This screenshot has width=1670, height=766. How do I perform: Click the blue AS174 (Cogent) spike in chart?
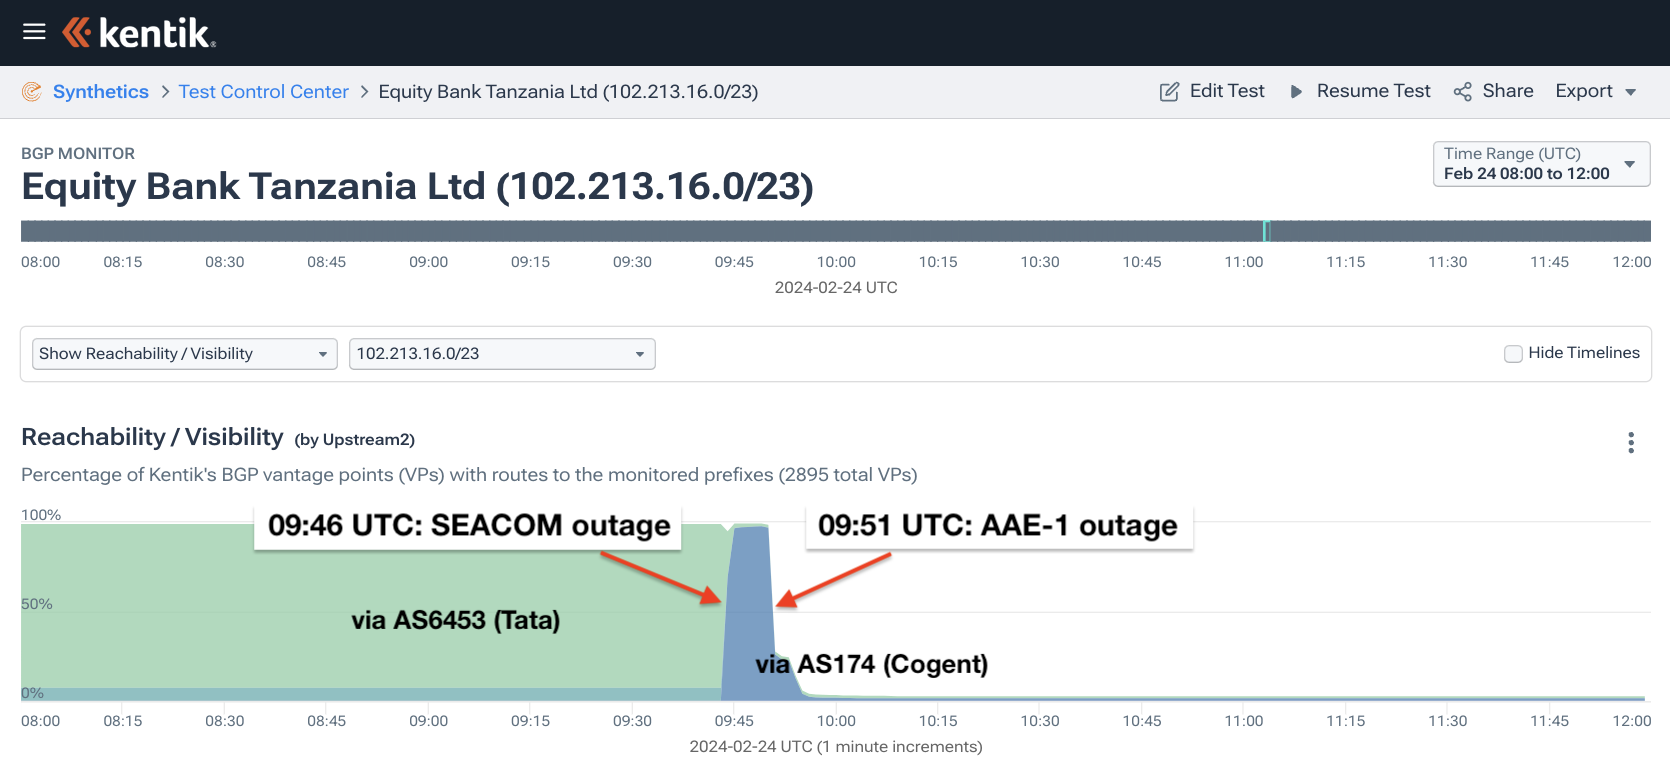click(750, 612)
